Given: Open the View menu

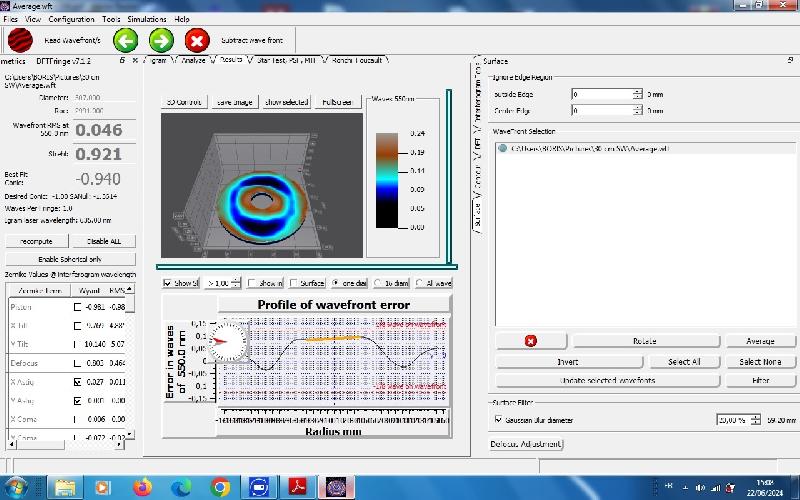Looking at the screenshot, I should (x=33, y=19).
